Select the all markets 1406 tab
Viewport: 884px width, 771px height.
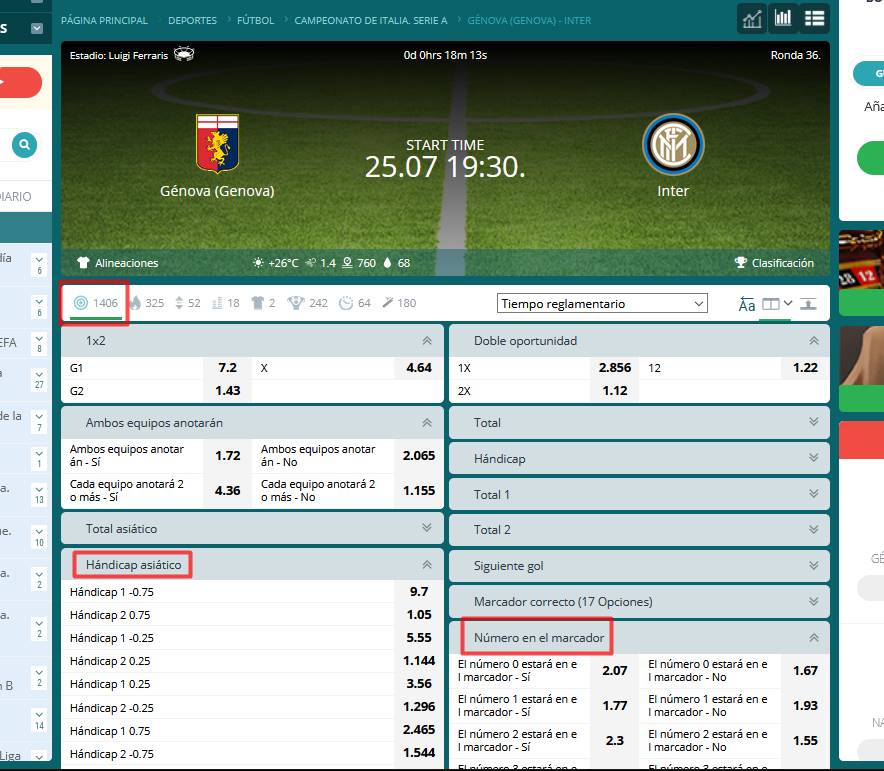point(96,303)
